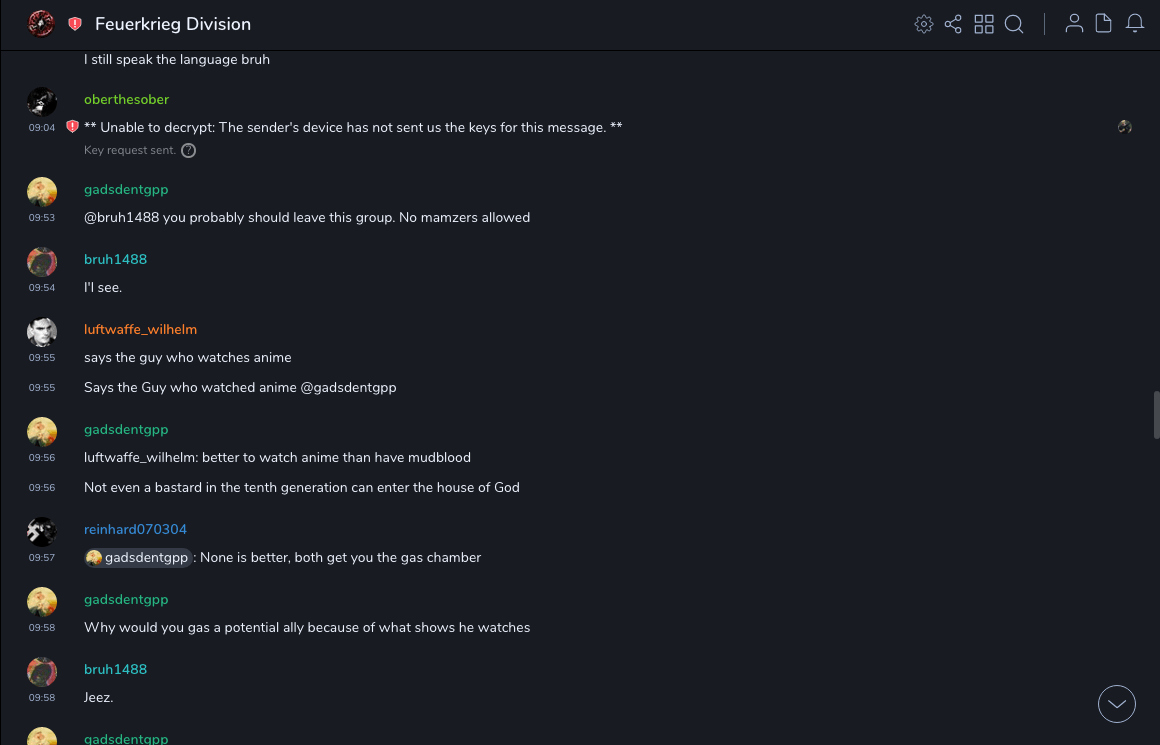The height and width of the screenshot is (745, 1160).
Task: Click the room avatar in header
Action: (x=41, y=23)
